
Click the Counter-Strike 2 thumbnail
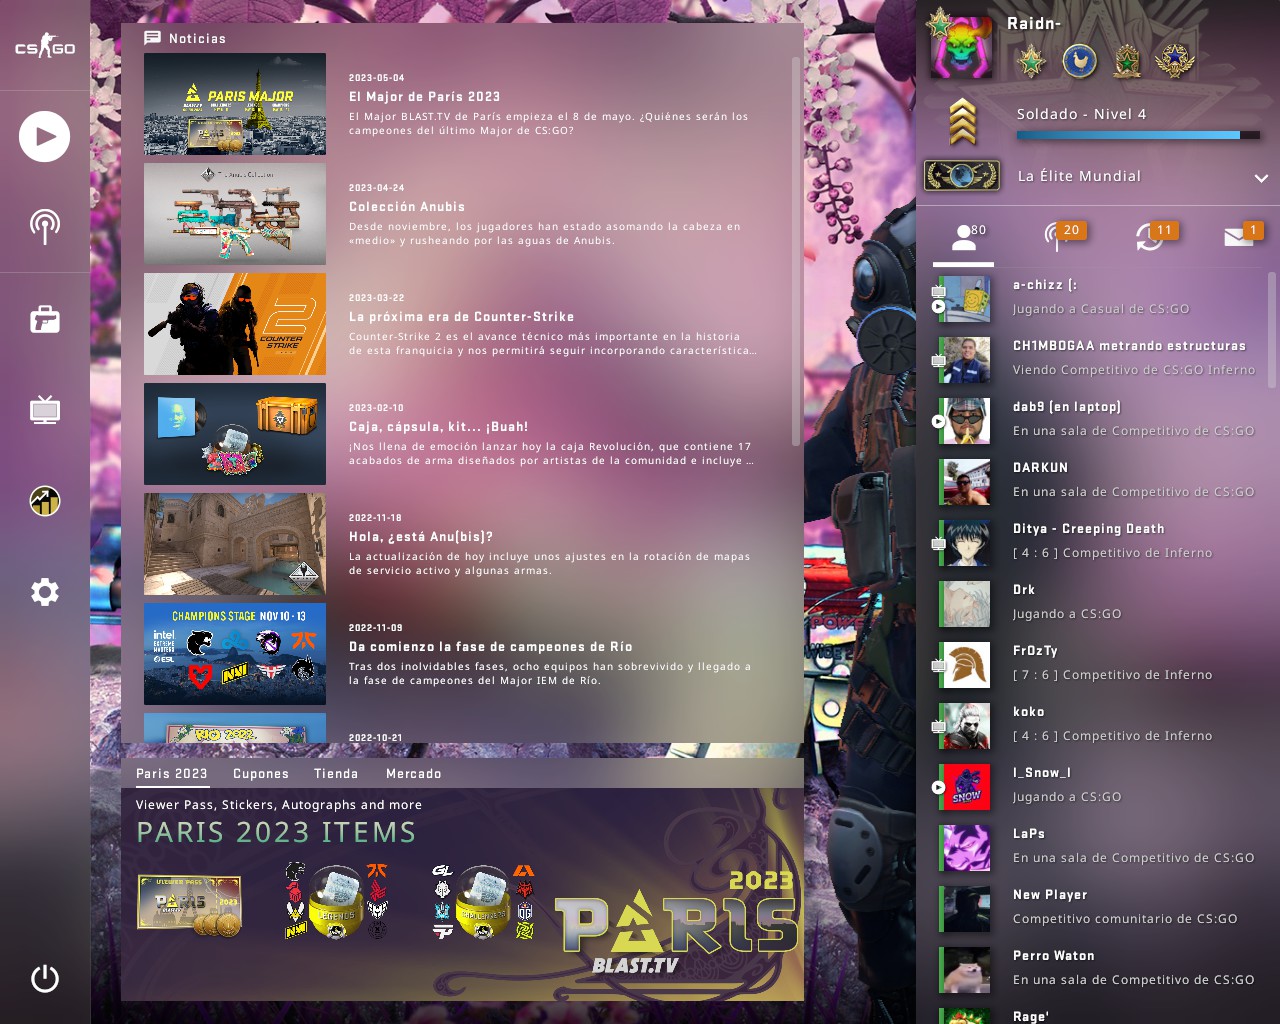[235, 324]
